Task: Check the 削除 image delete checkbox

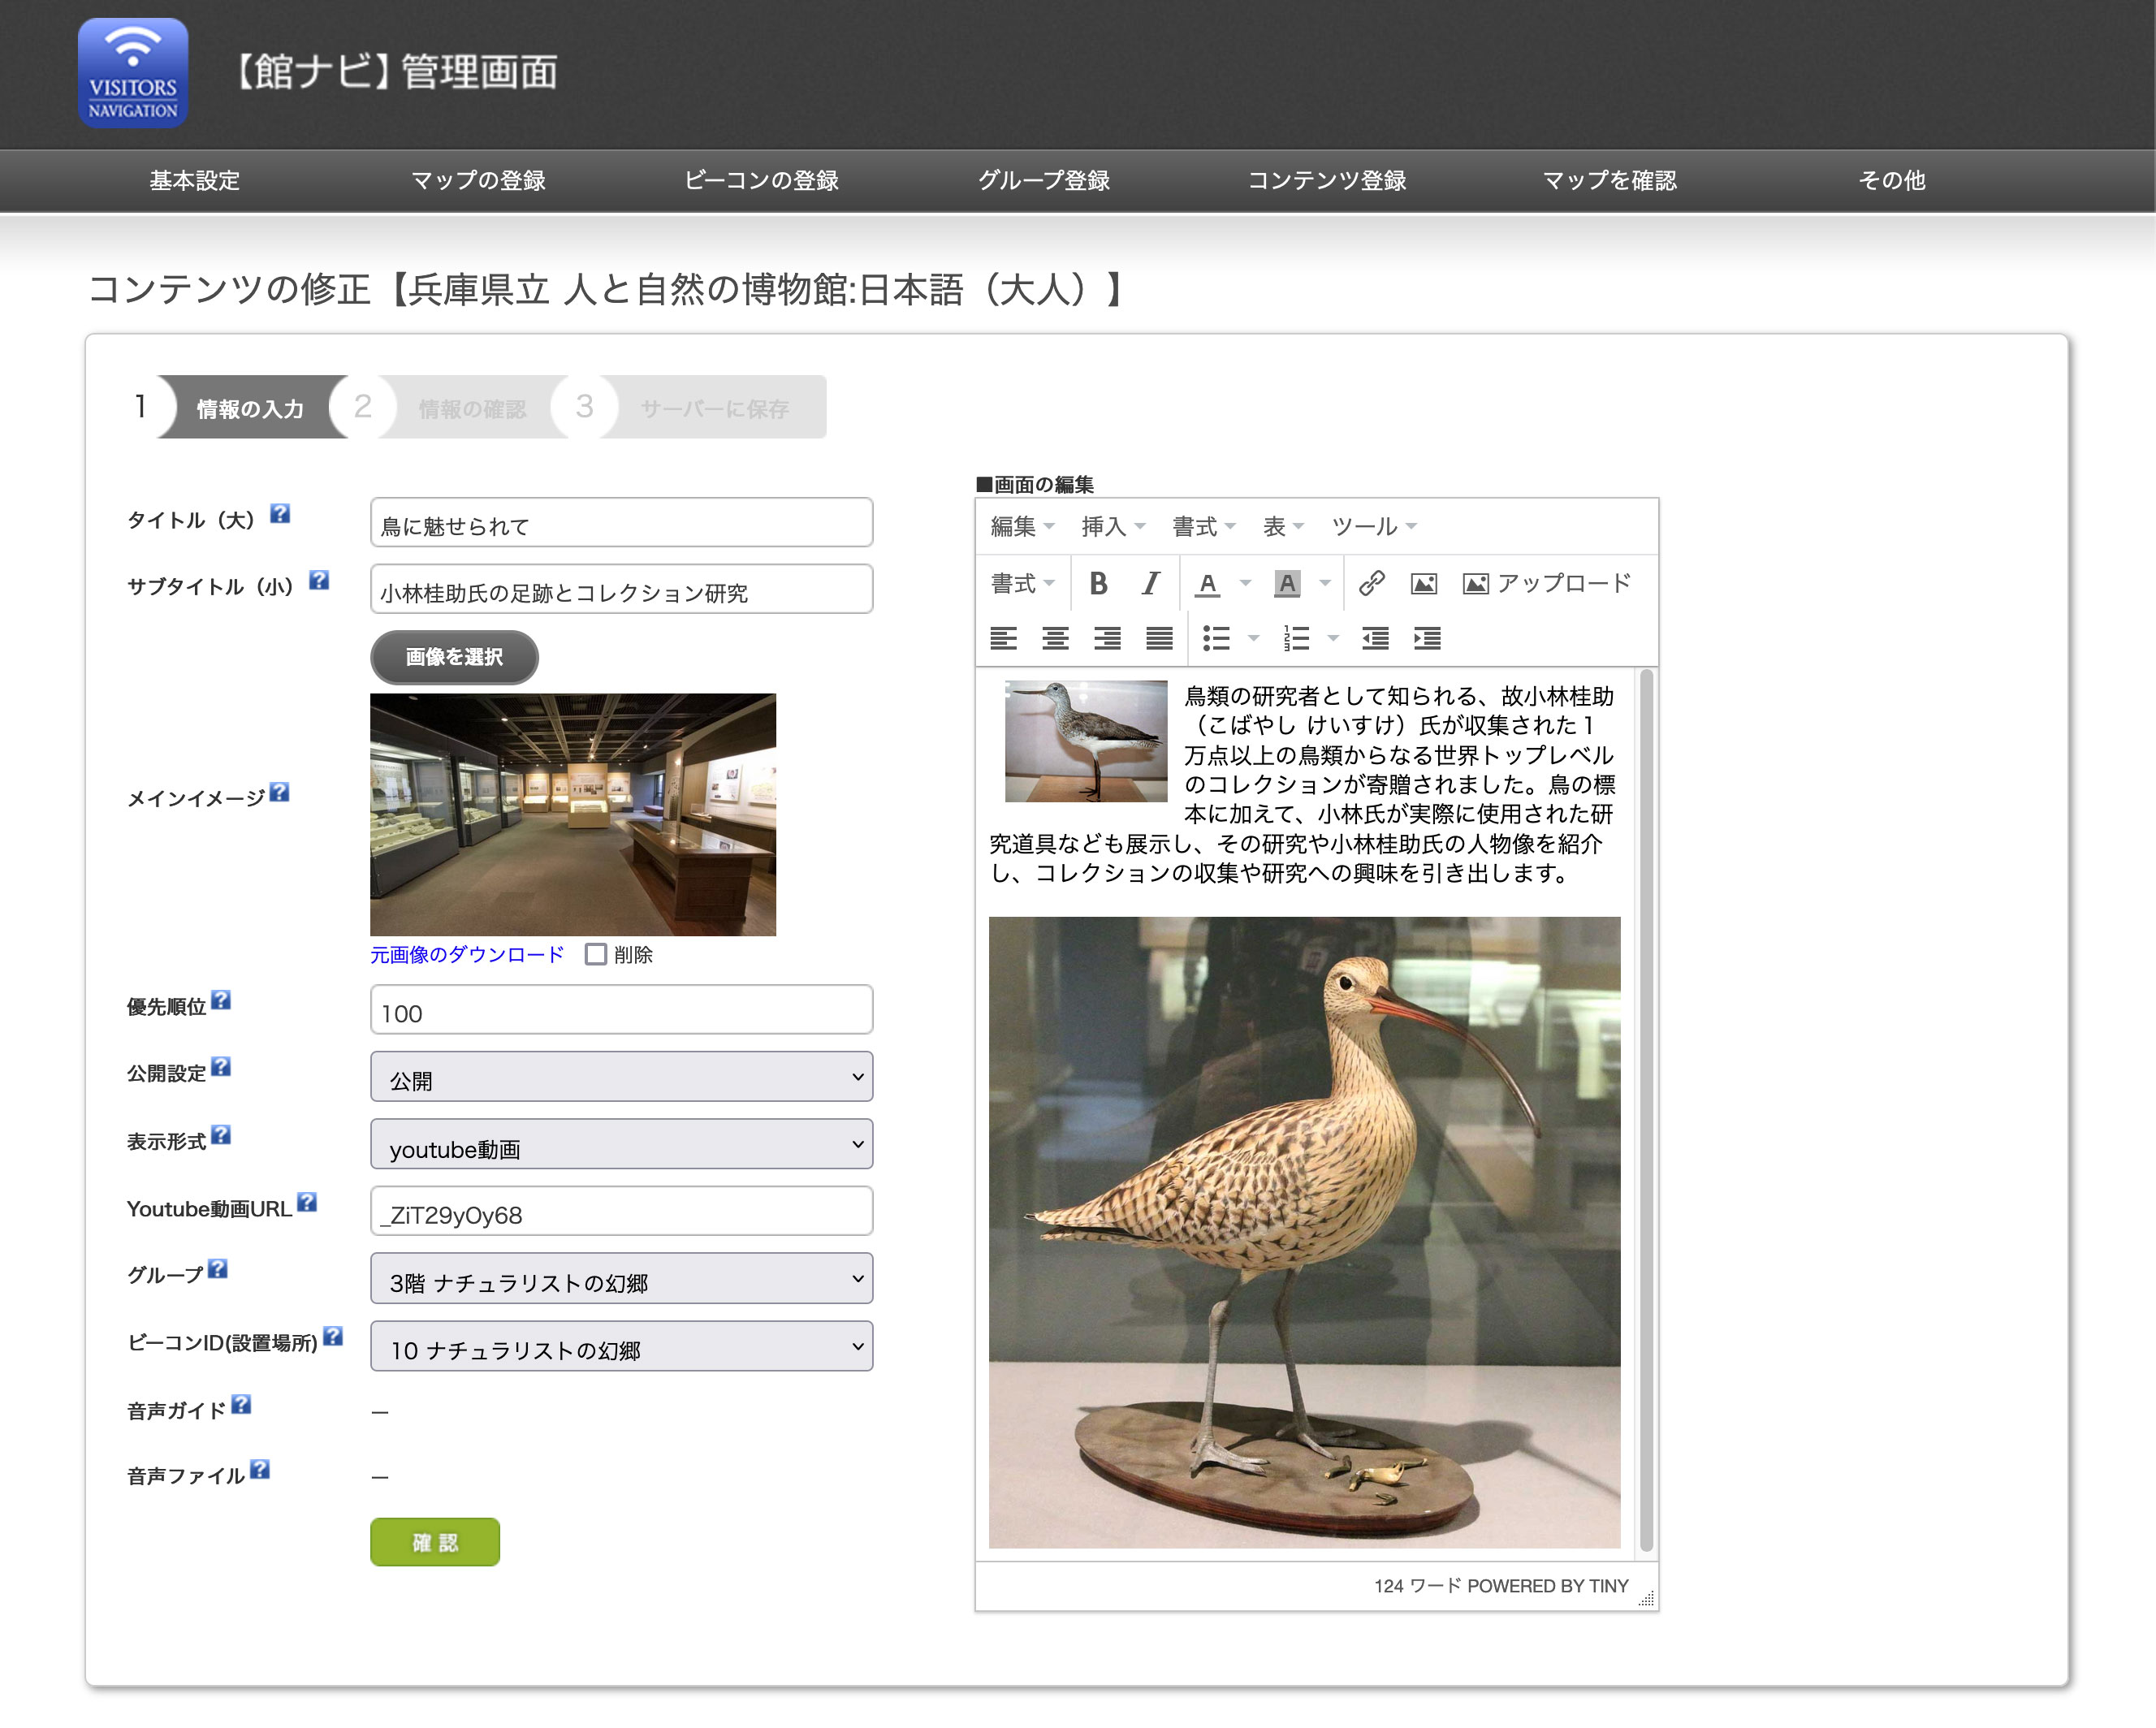Action: pos(596,954)
